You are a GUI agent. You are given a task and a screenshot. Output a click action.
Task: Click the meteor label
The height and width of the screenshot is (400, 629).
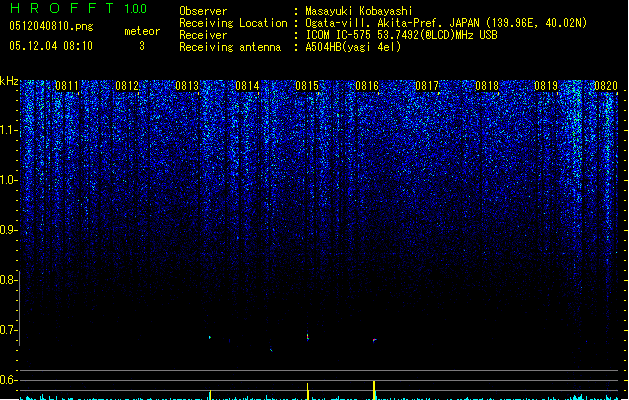click(x=142, y=31)
